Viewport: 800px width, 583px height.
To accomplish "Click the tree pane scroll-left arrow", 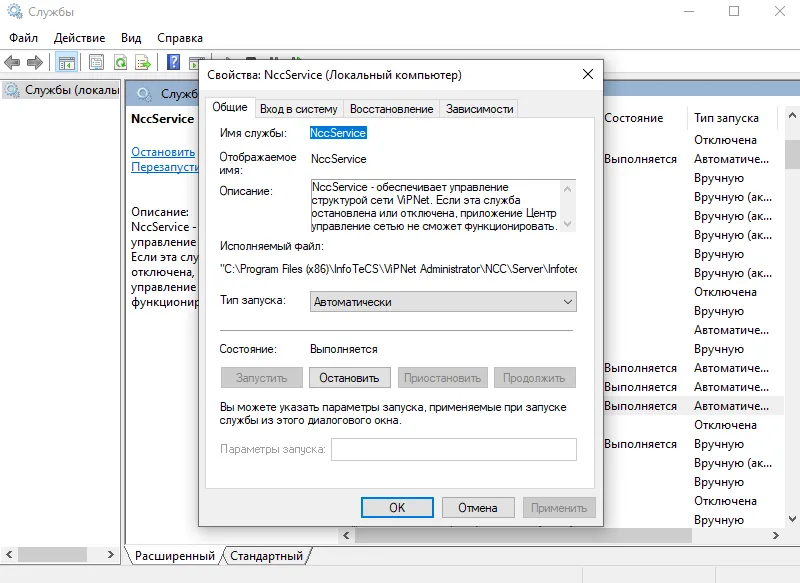I will coord(9,554).
